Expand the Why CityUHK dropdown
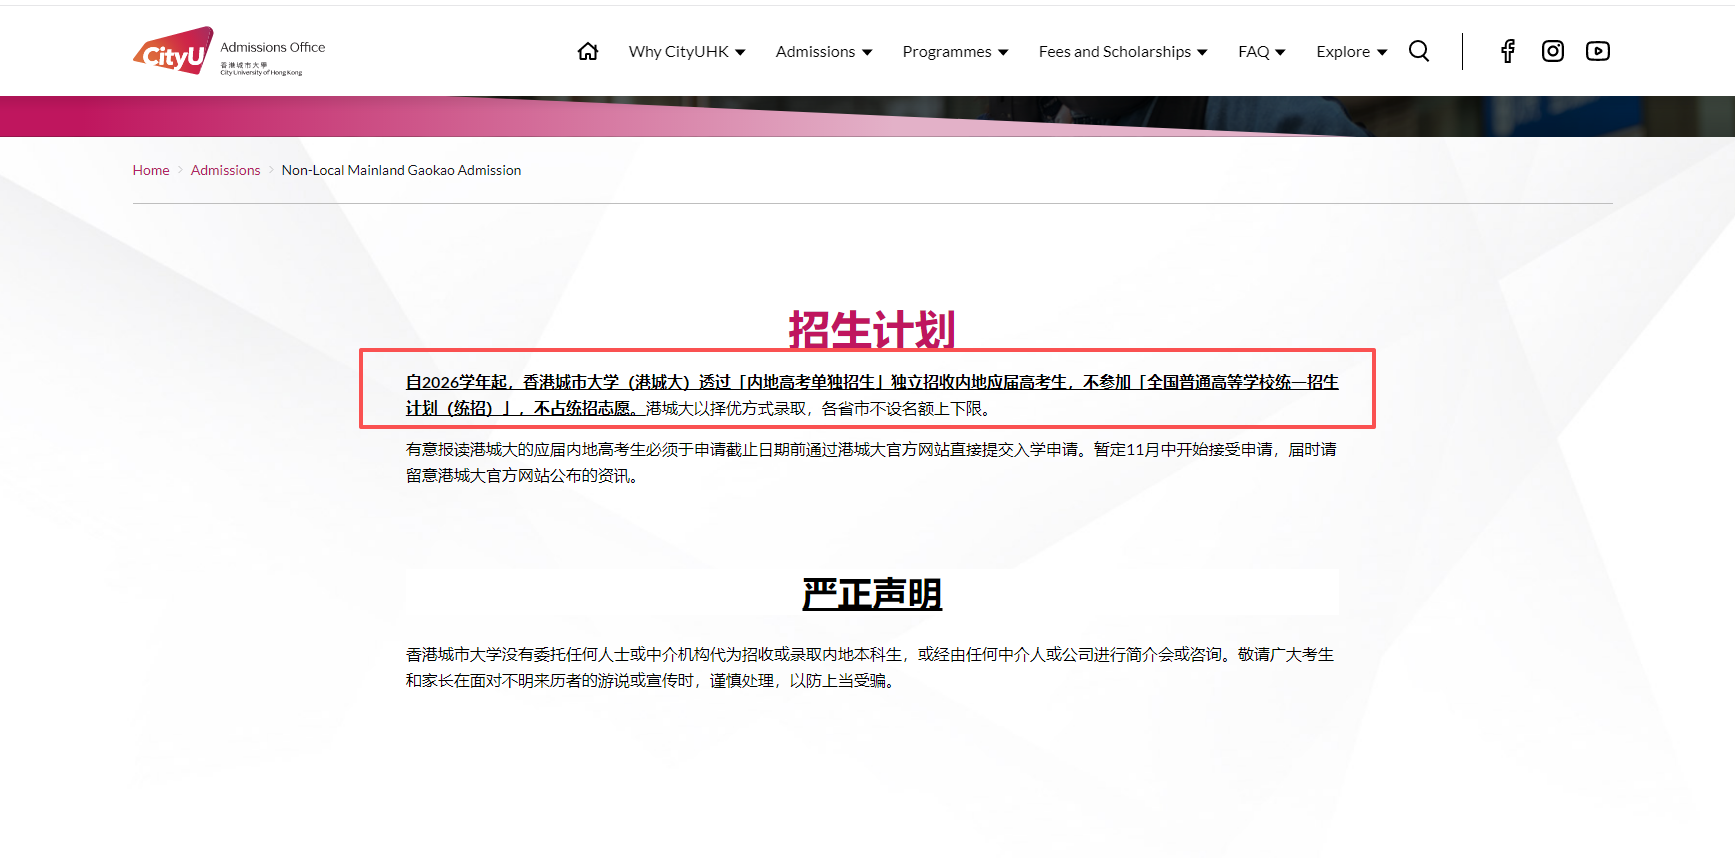Screen dimensions: 1735x858 click(x=686, y=52)
